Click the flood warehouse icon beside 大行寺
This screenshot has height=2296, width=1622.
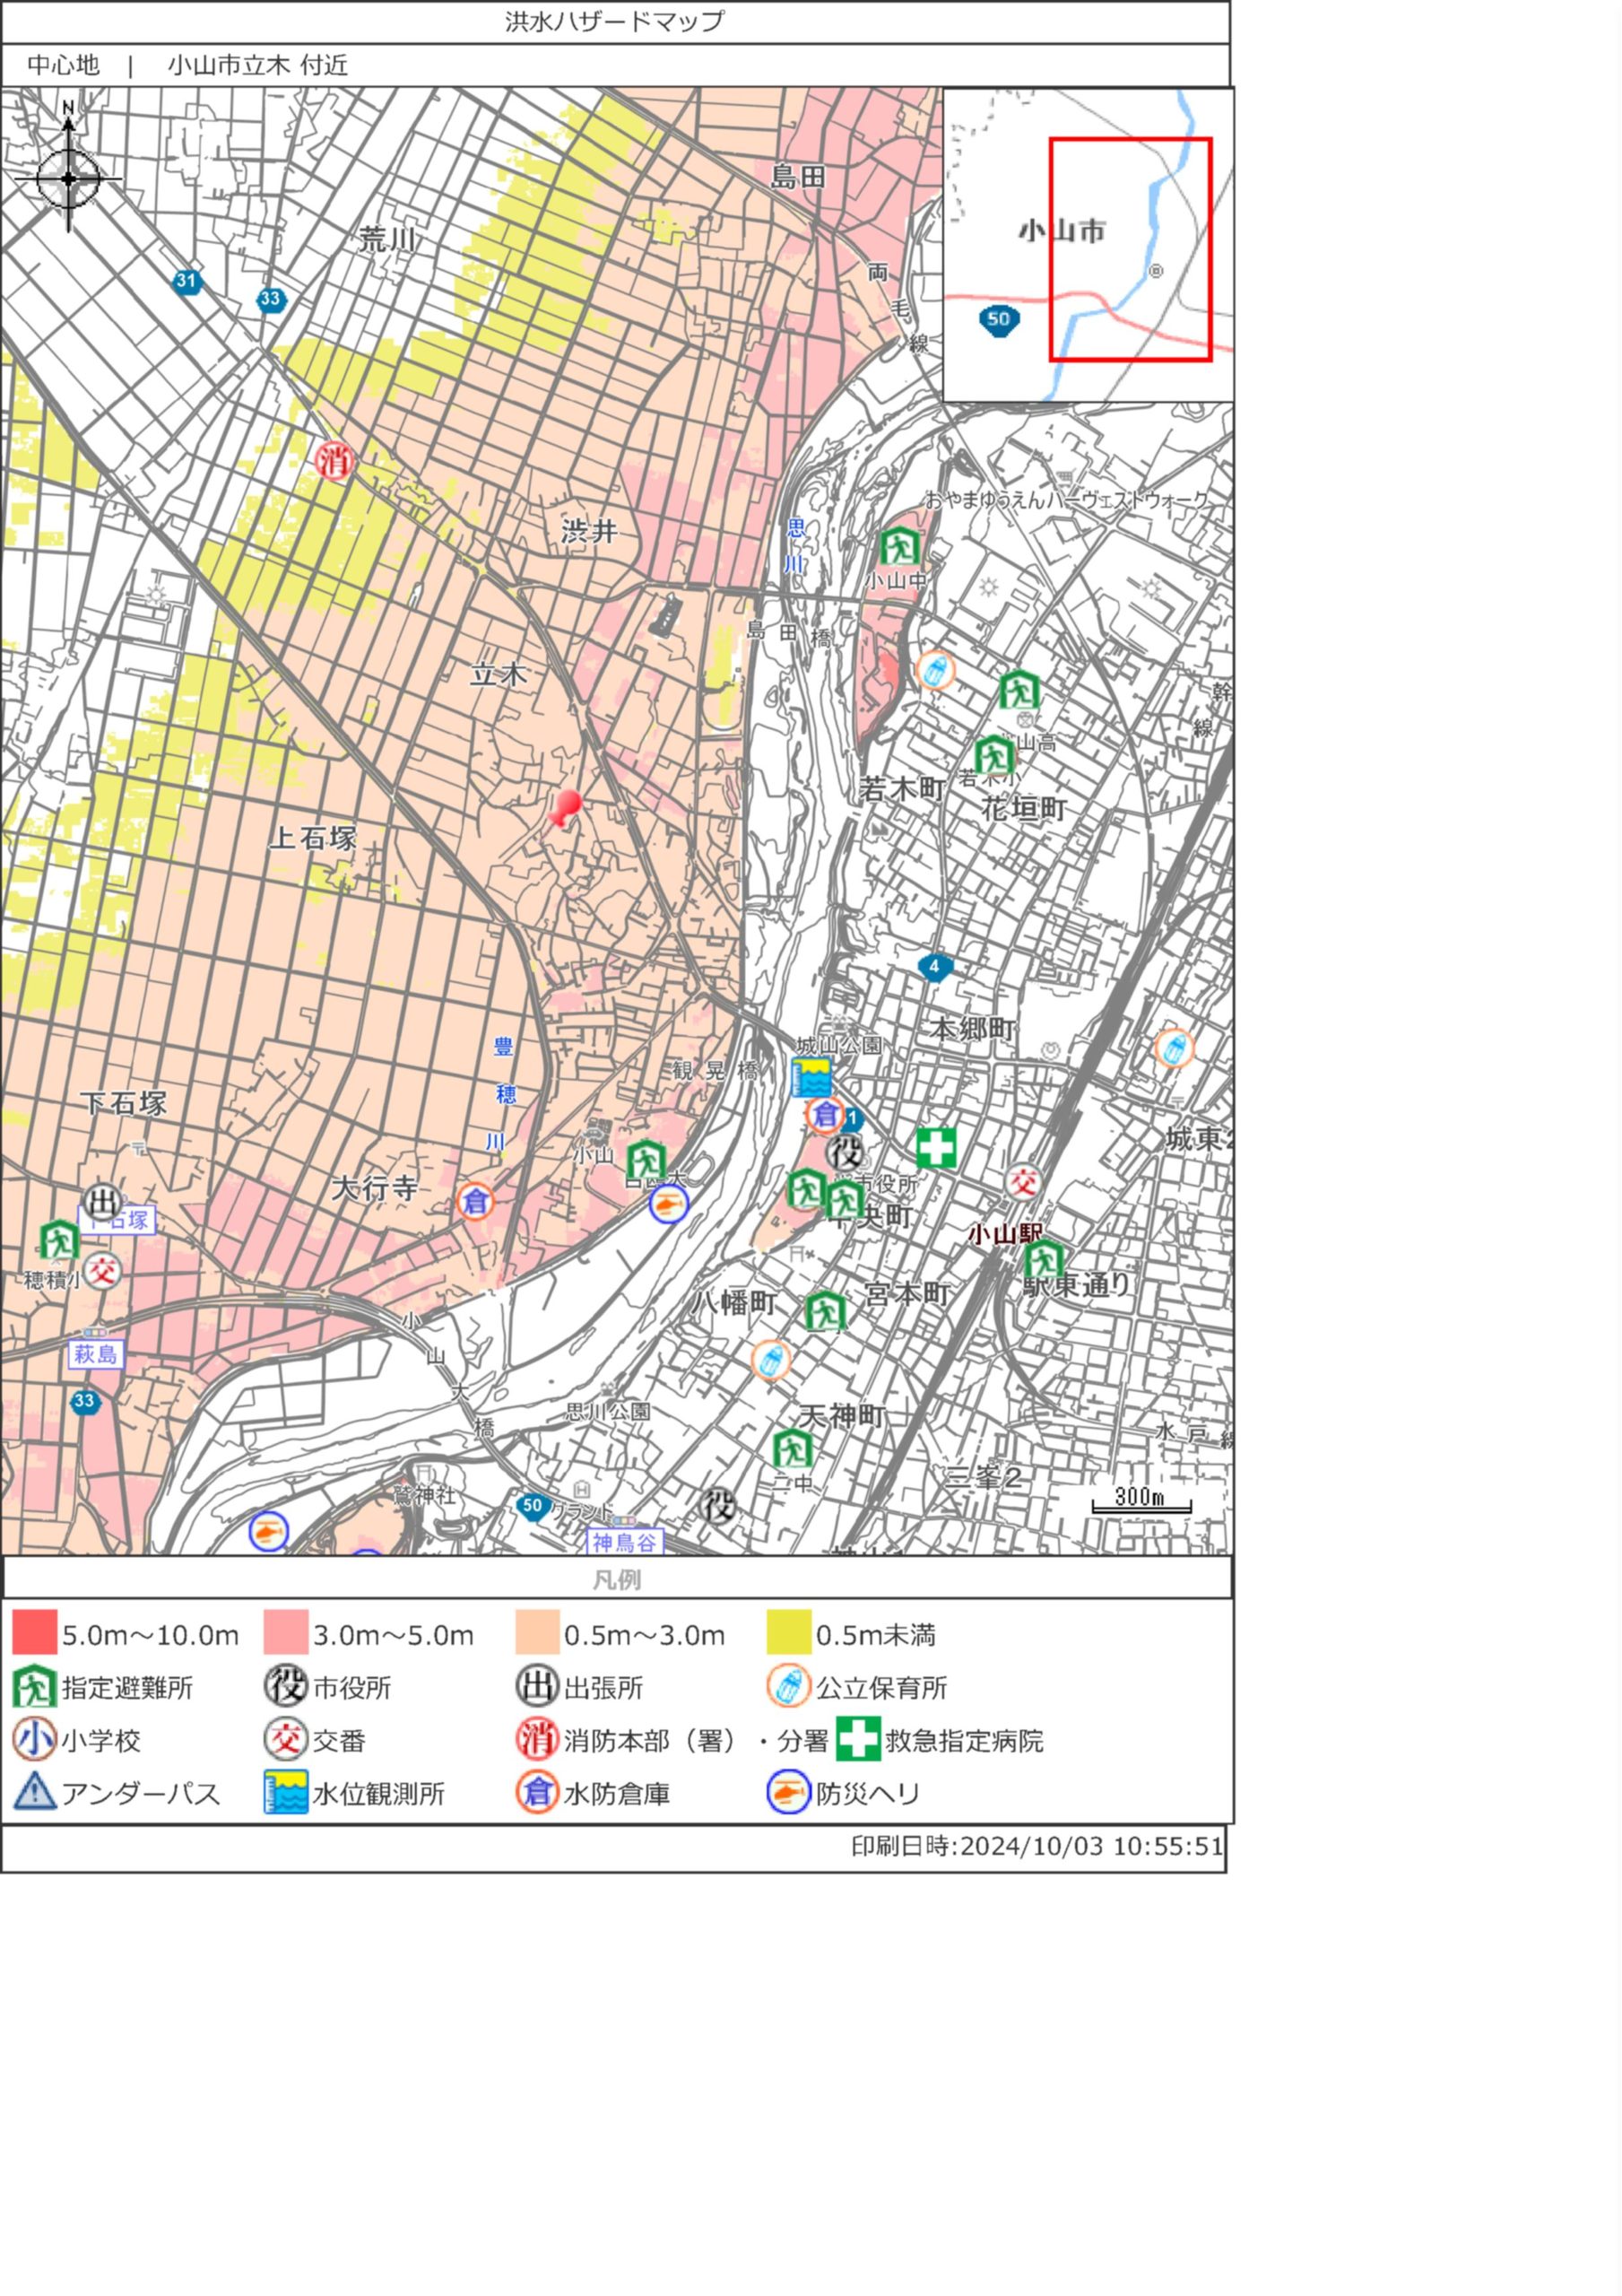pyautogui.click(x=475, y=1201)
